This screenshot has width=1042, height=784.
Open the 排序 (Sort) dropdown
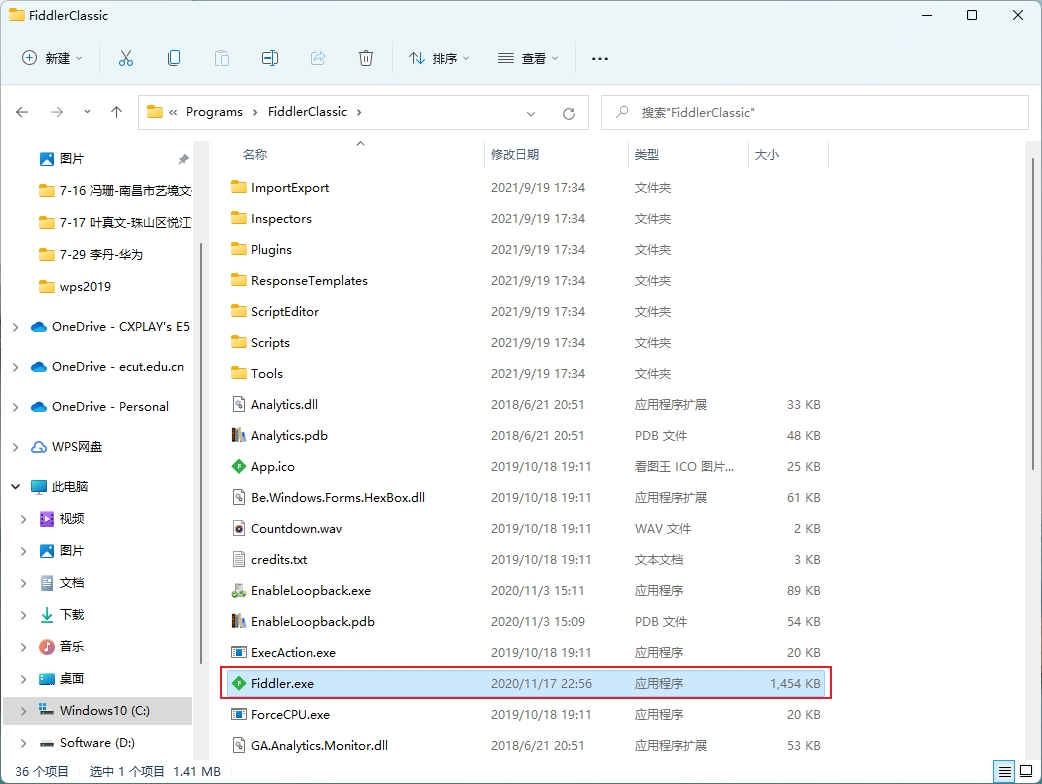pyautogui.click(x=439, y=58)
